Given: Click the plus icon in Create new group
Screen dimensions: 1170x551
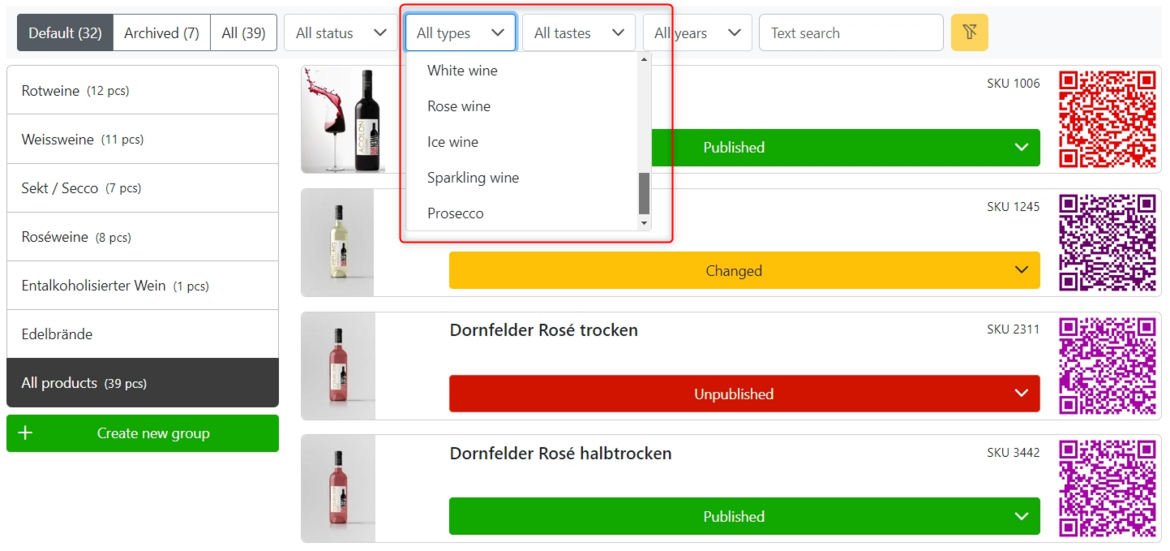Looking at the screenshot, I should (26, 433).
